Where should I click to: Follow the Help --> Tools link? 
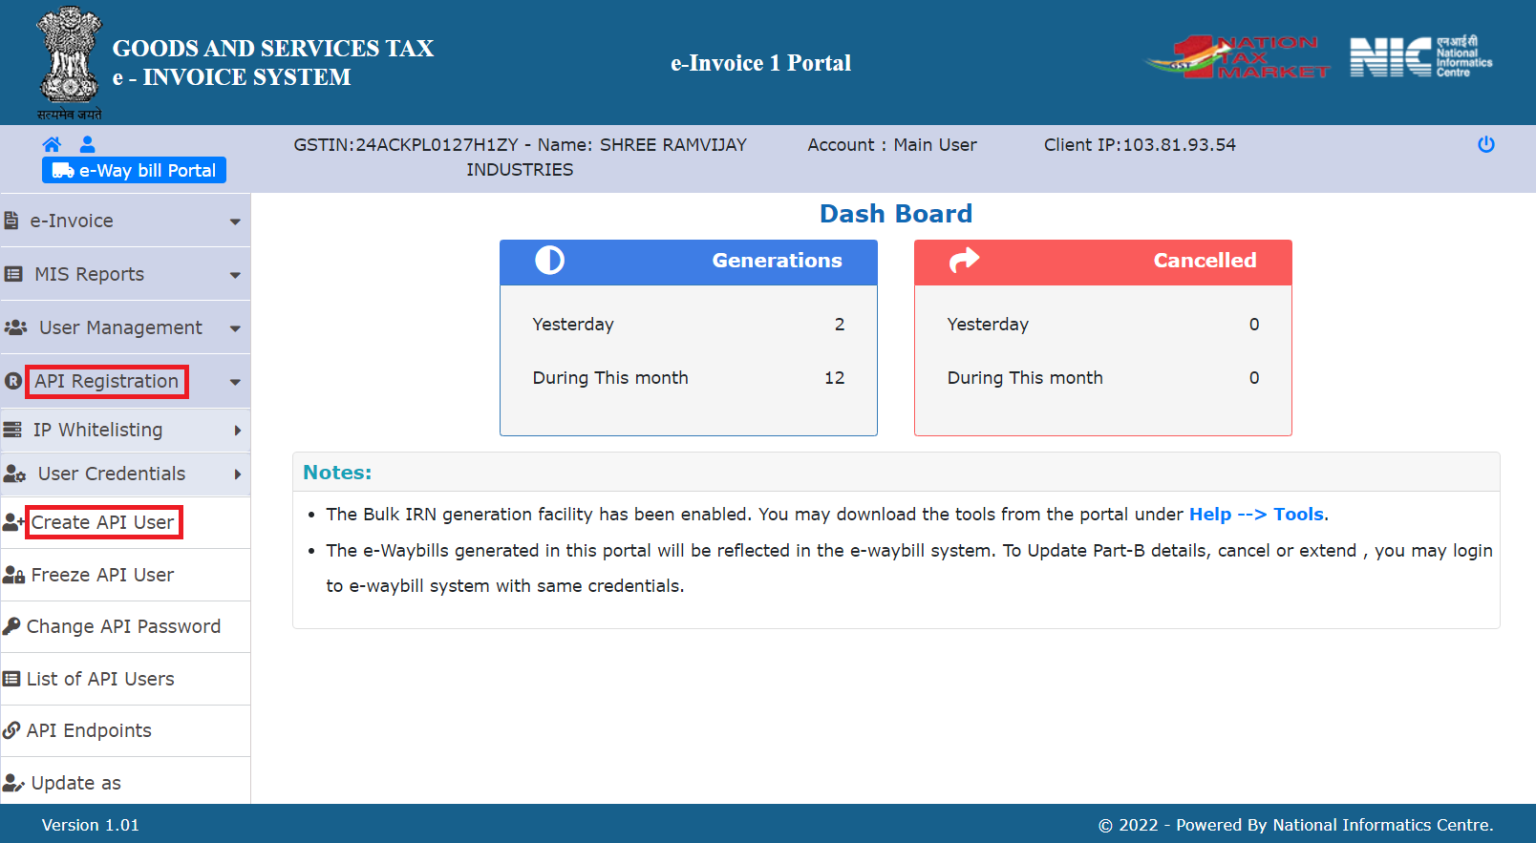click(1256, 514)
